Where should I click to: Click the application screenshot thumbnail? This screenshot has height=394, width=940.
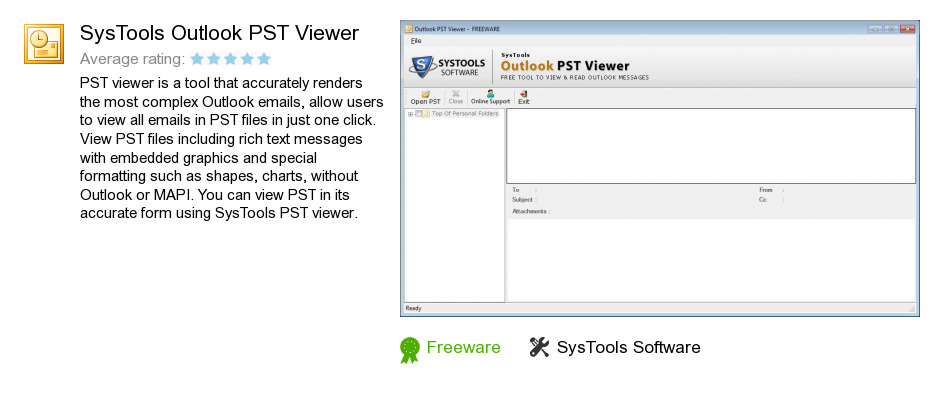[659, 169]
